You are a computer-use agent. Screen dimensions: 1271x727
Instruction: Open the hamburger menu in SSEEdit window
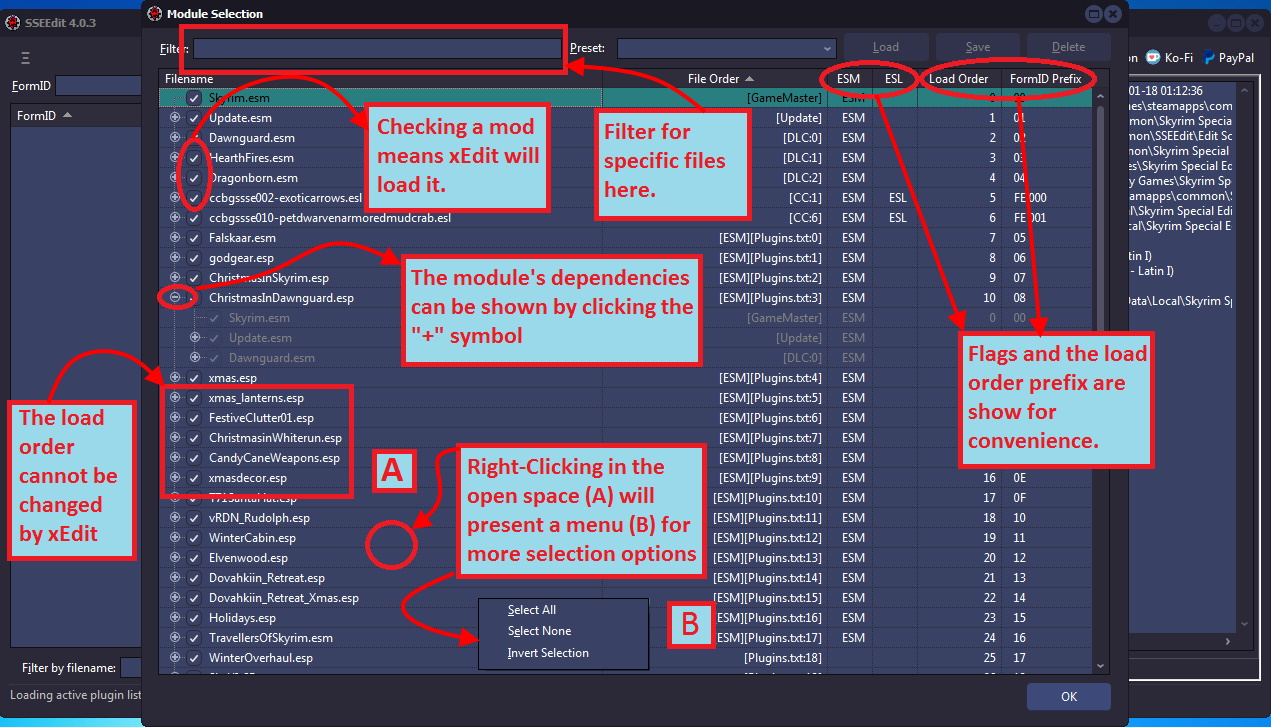click(x=24, y=58)
